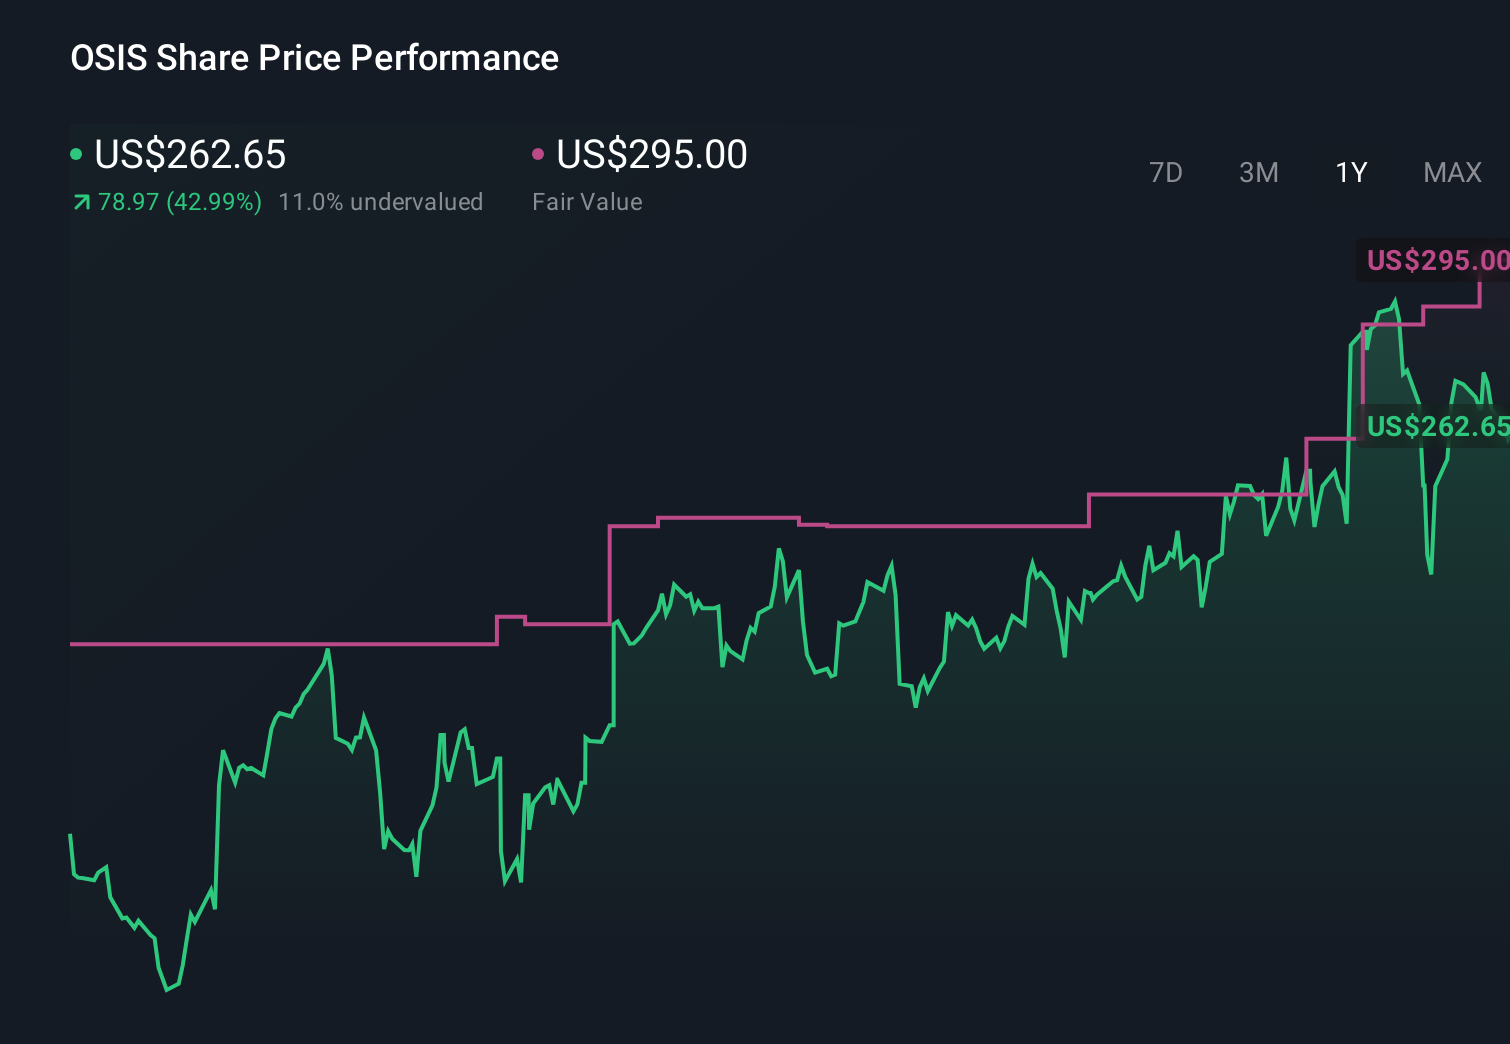Click the green share price legend dot

pos(77,153)
